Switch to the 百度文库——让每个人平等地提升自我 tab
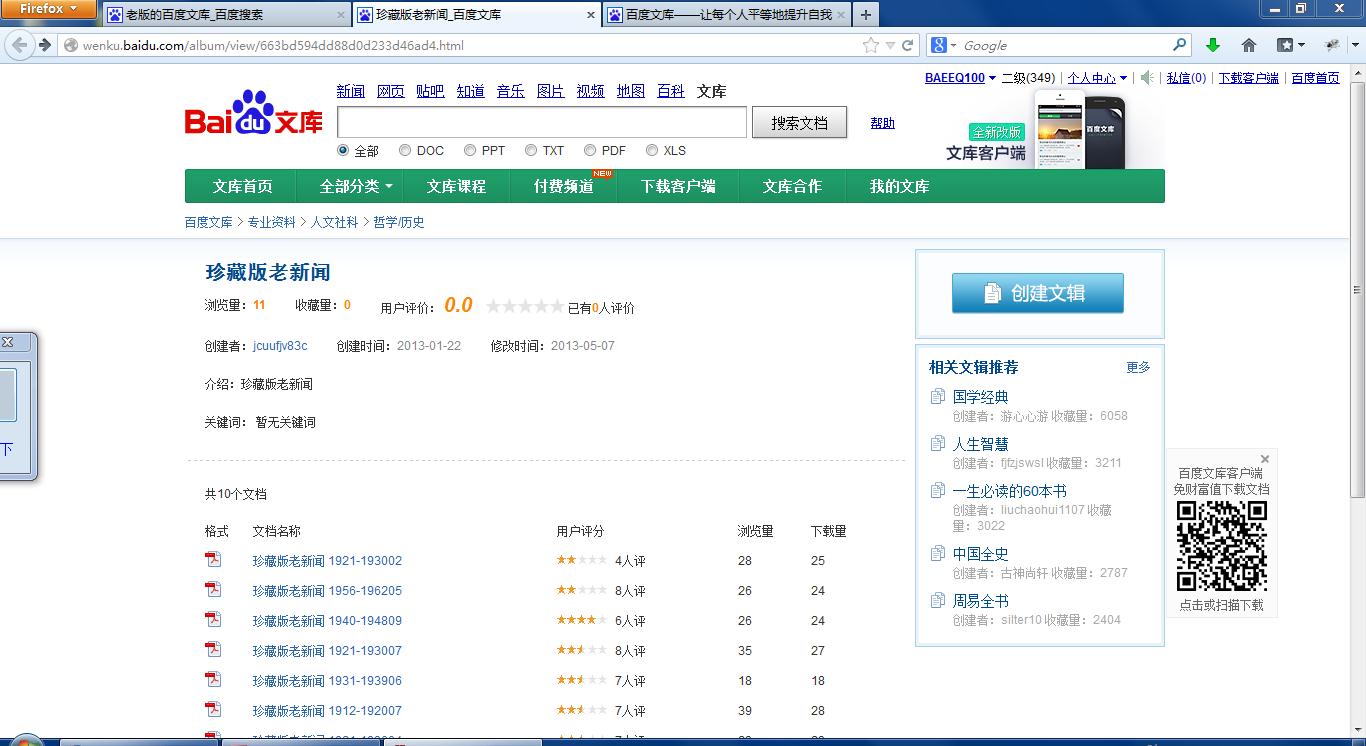 [x=727, y=15]
